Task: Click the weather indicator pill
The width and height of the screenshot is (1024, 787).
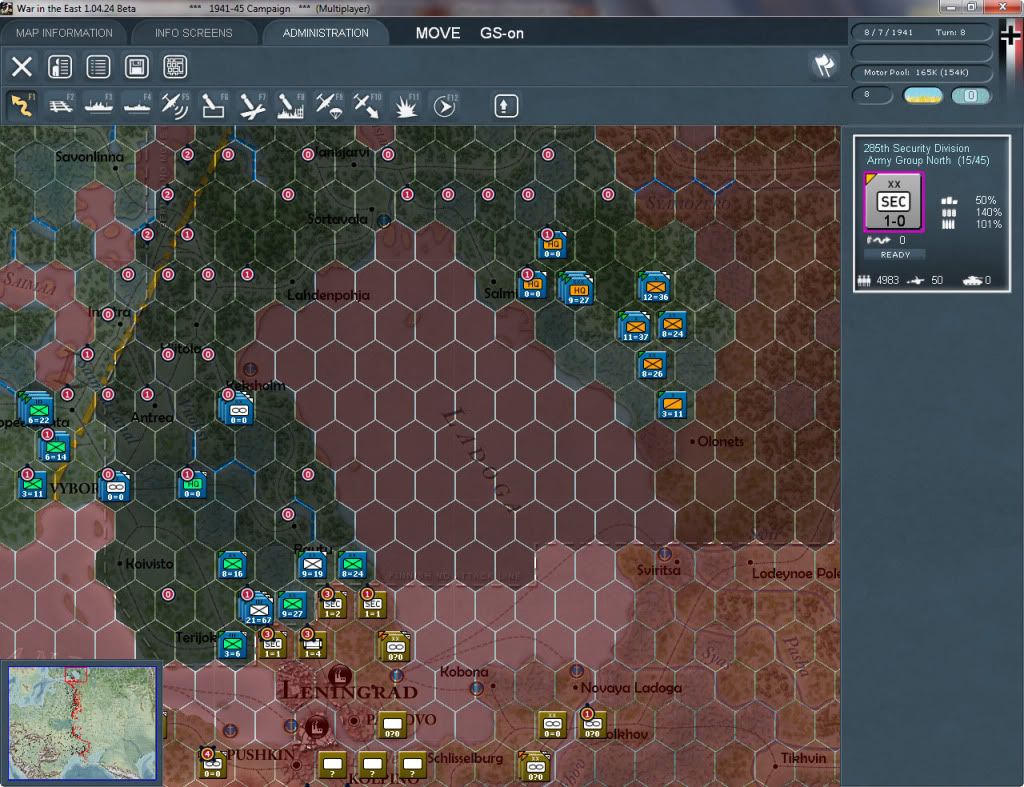Action: [x=922, y=95]
